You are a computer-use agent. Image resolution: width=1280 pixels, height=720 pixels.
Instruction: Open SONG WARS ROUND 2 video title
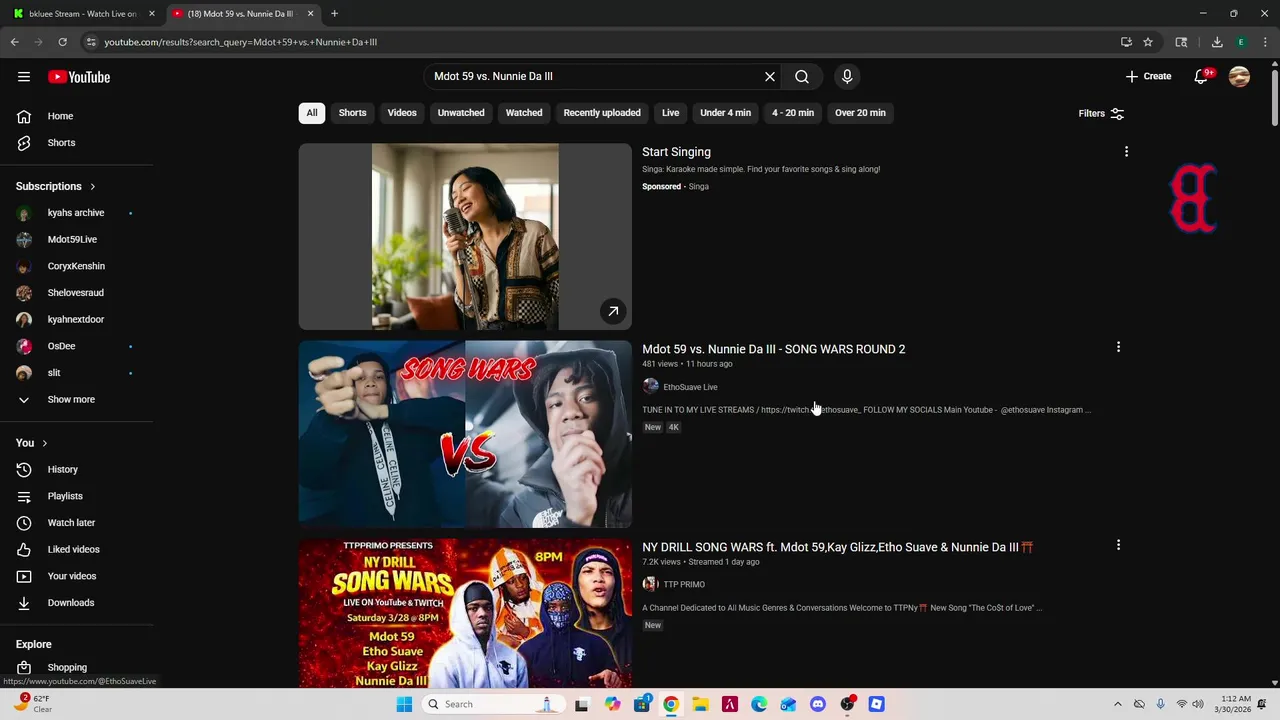tap(773, 349)
